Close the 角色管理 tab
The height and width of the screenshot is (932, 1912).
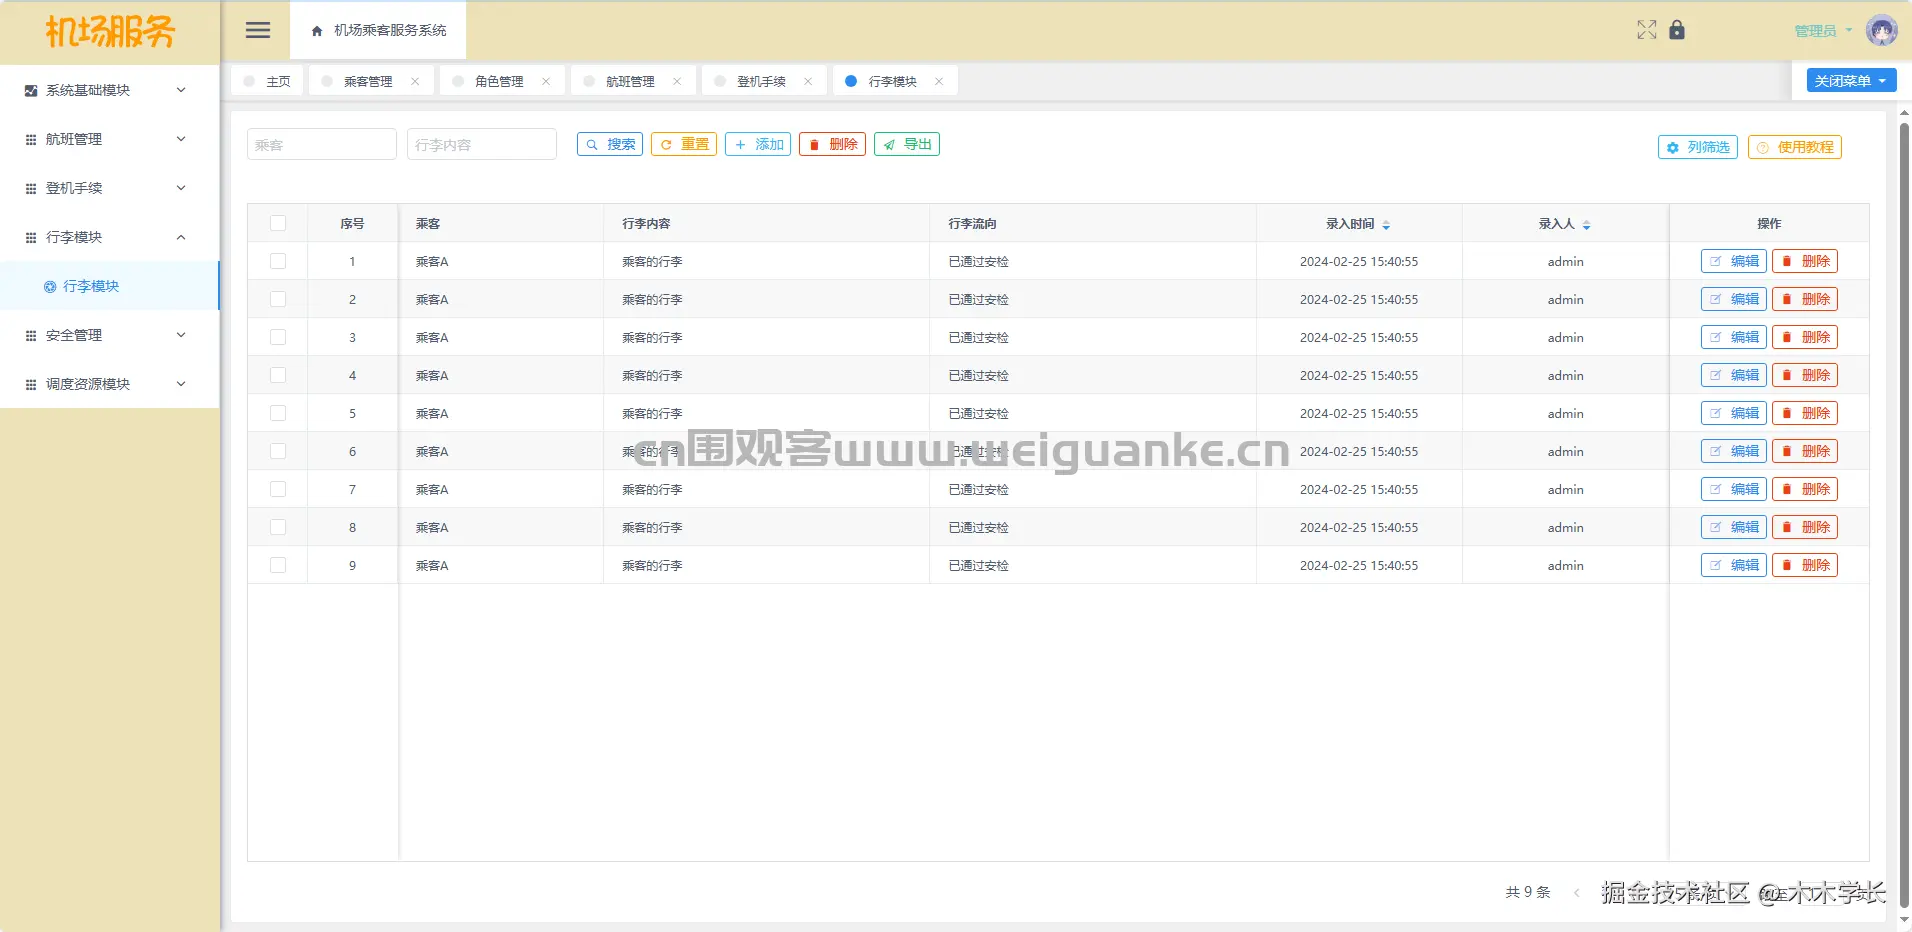(x=546, y=81)
